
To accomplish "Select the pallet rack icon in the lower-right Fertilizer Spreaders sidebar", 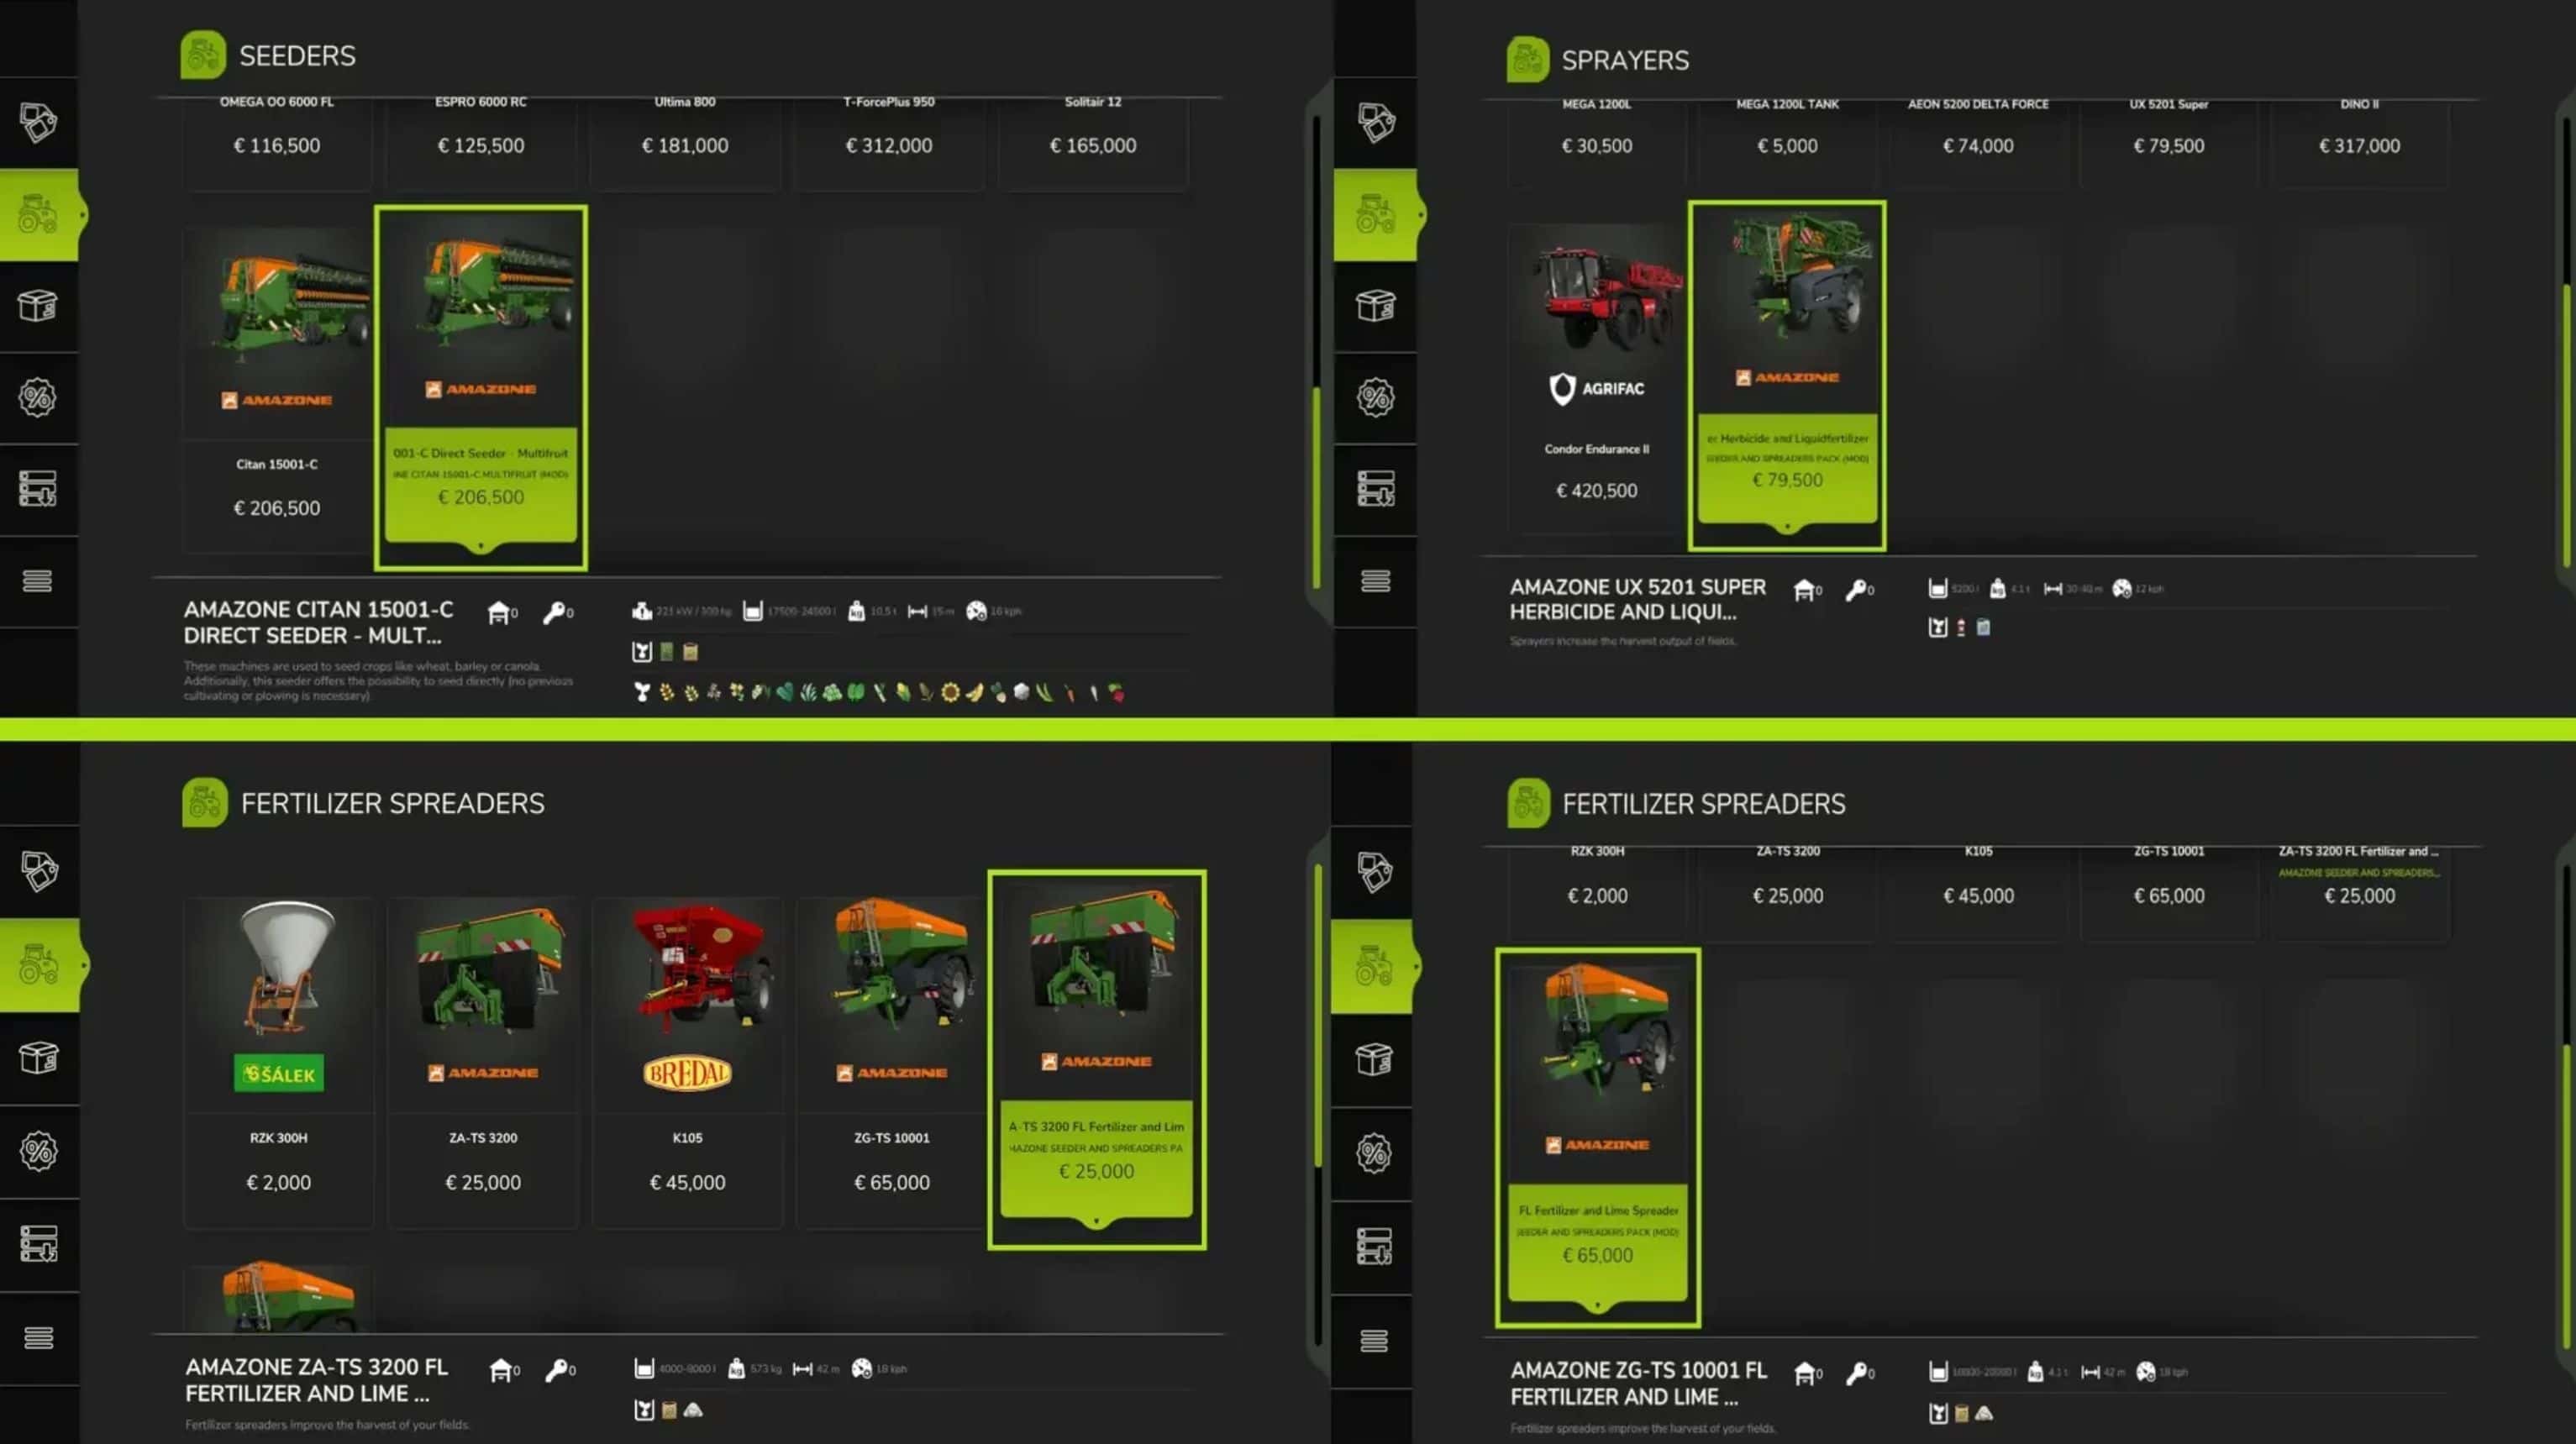I will 1374,1246.
